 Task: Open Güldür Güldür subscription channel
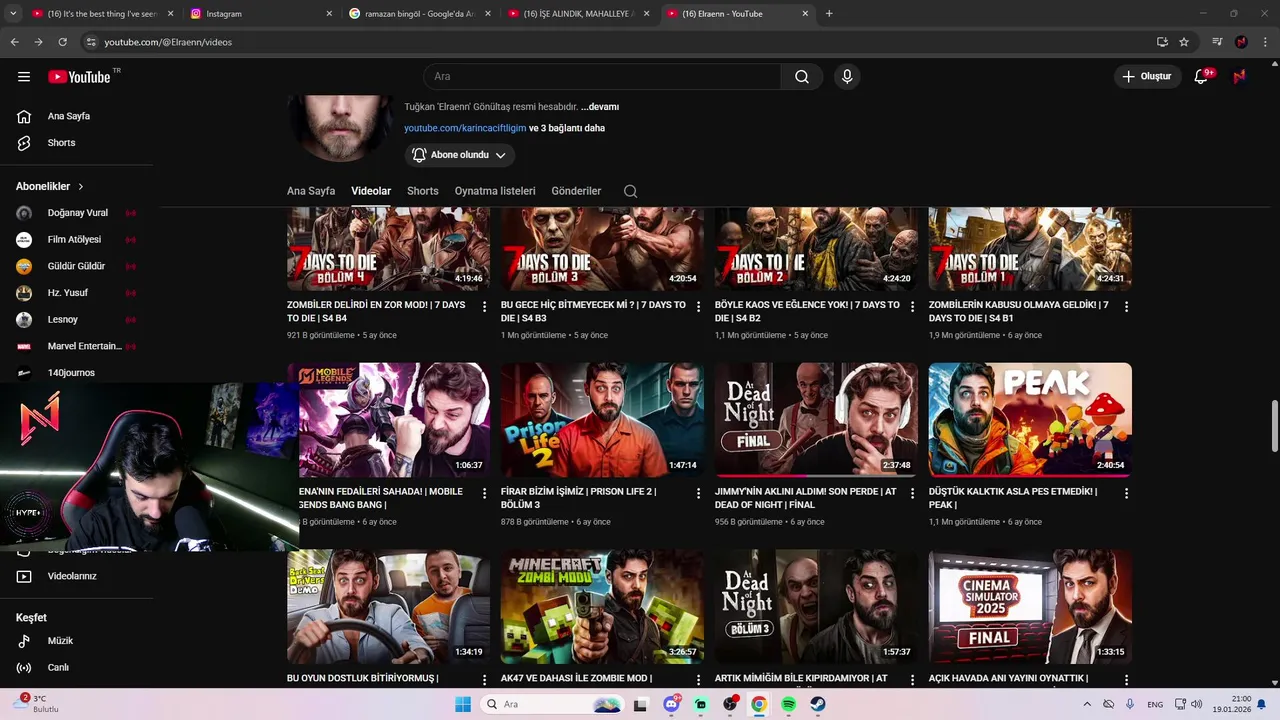click(x=76, y=266)
